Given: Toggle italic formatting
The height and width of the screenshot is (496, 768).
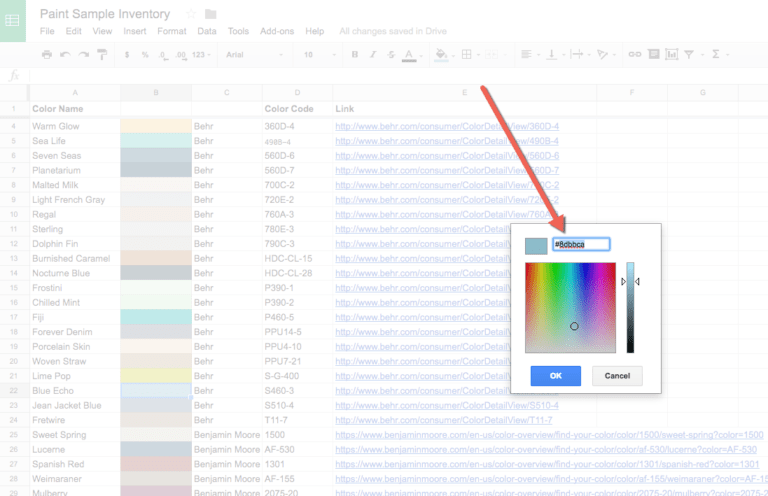Looking at the screenshot, I should pos(371,54).
